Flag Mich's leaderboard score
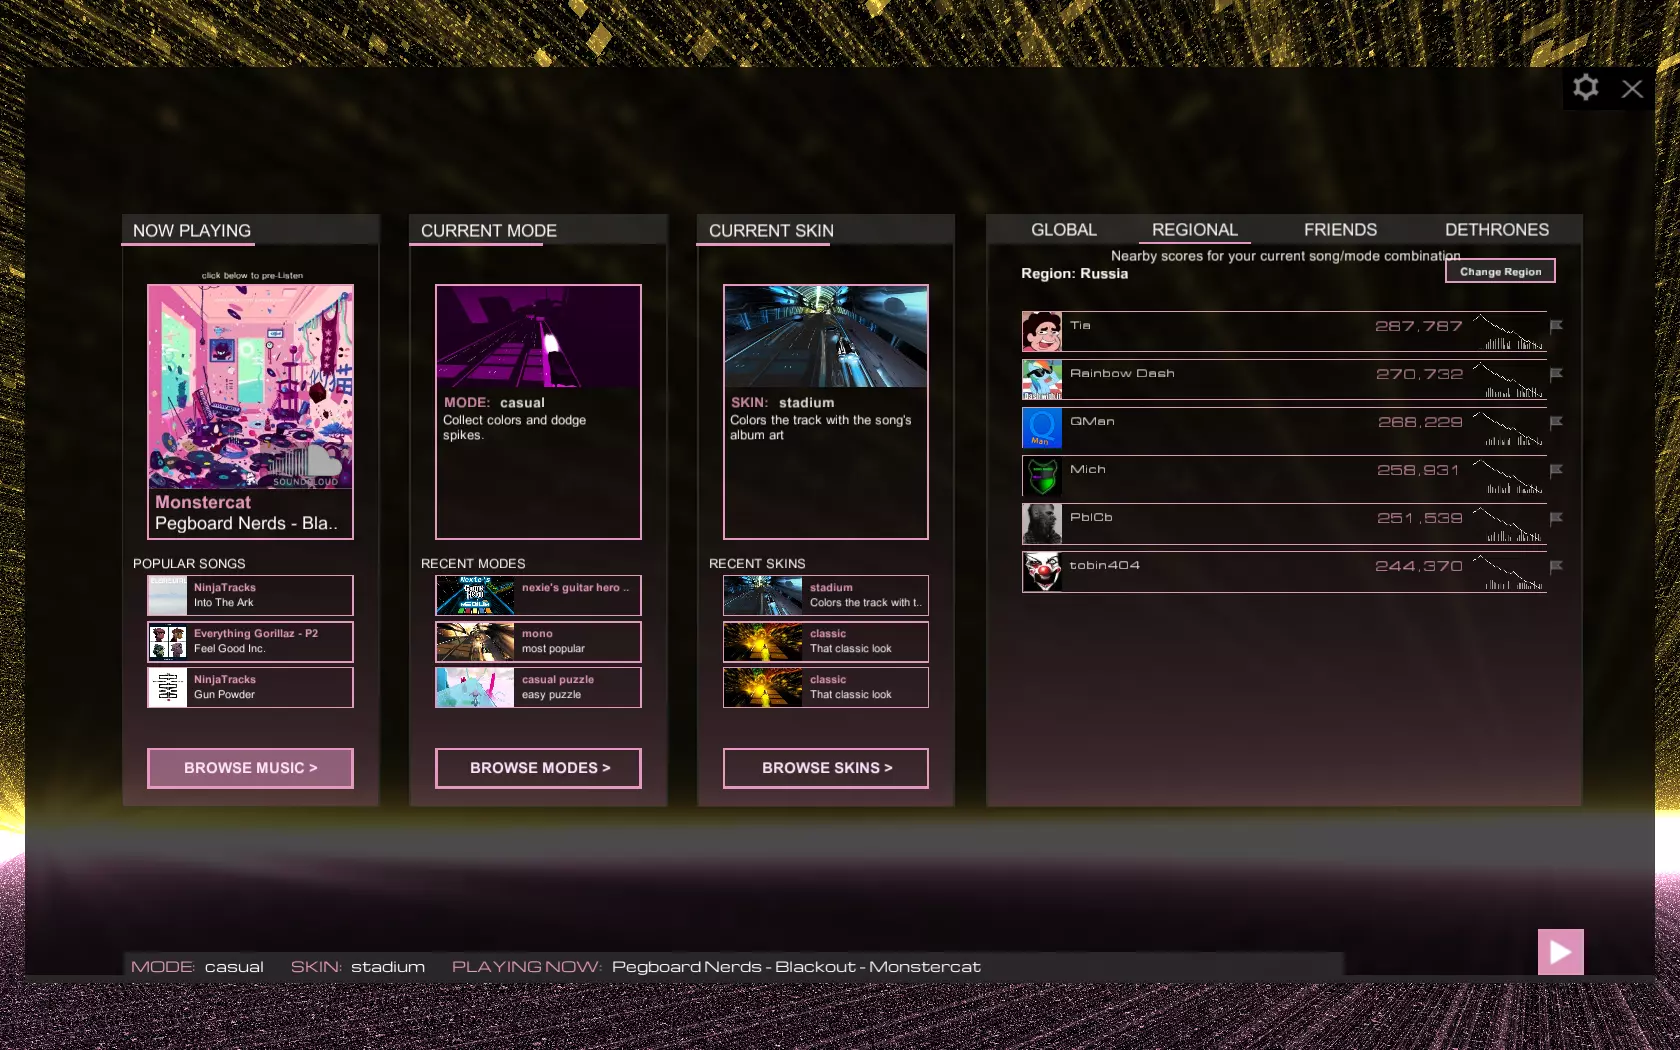1680x1050 pixels. click(x=1556, y=470)
